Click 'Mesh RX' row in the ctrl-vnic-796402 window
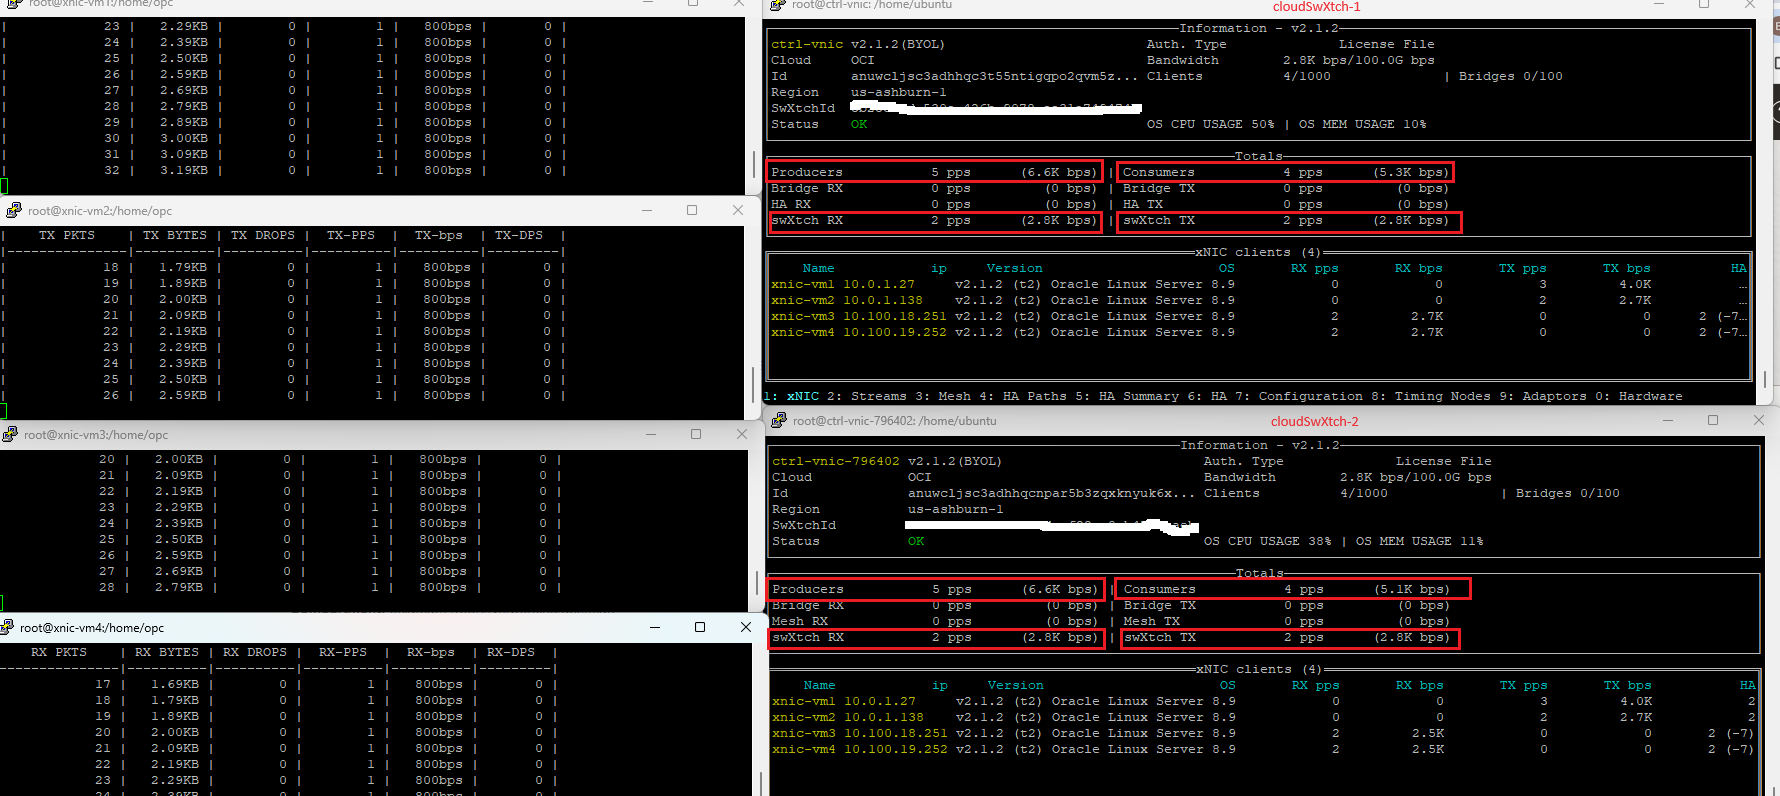Screen dimensions: 1780x796 click(x=935, y=622)
